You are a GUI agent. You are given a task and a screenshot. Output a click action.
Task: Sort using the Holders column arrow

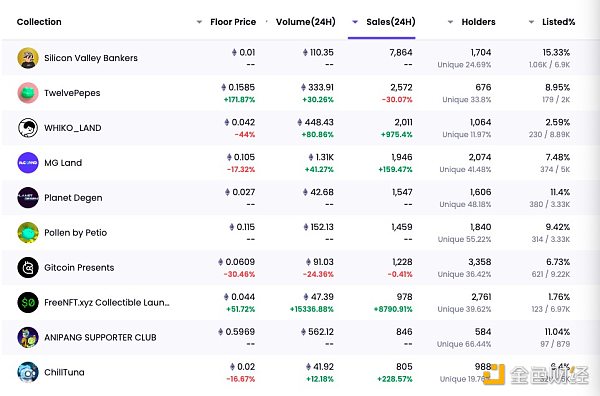click(450, 22)
